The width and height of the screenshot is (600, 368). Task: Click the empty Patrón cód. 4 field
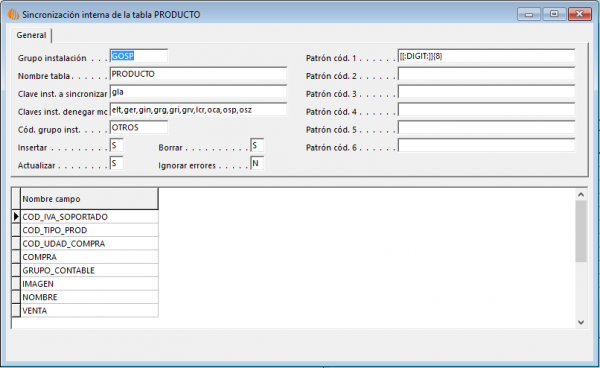click(x=486, y=110)
